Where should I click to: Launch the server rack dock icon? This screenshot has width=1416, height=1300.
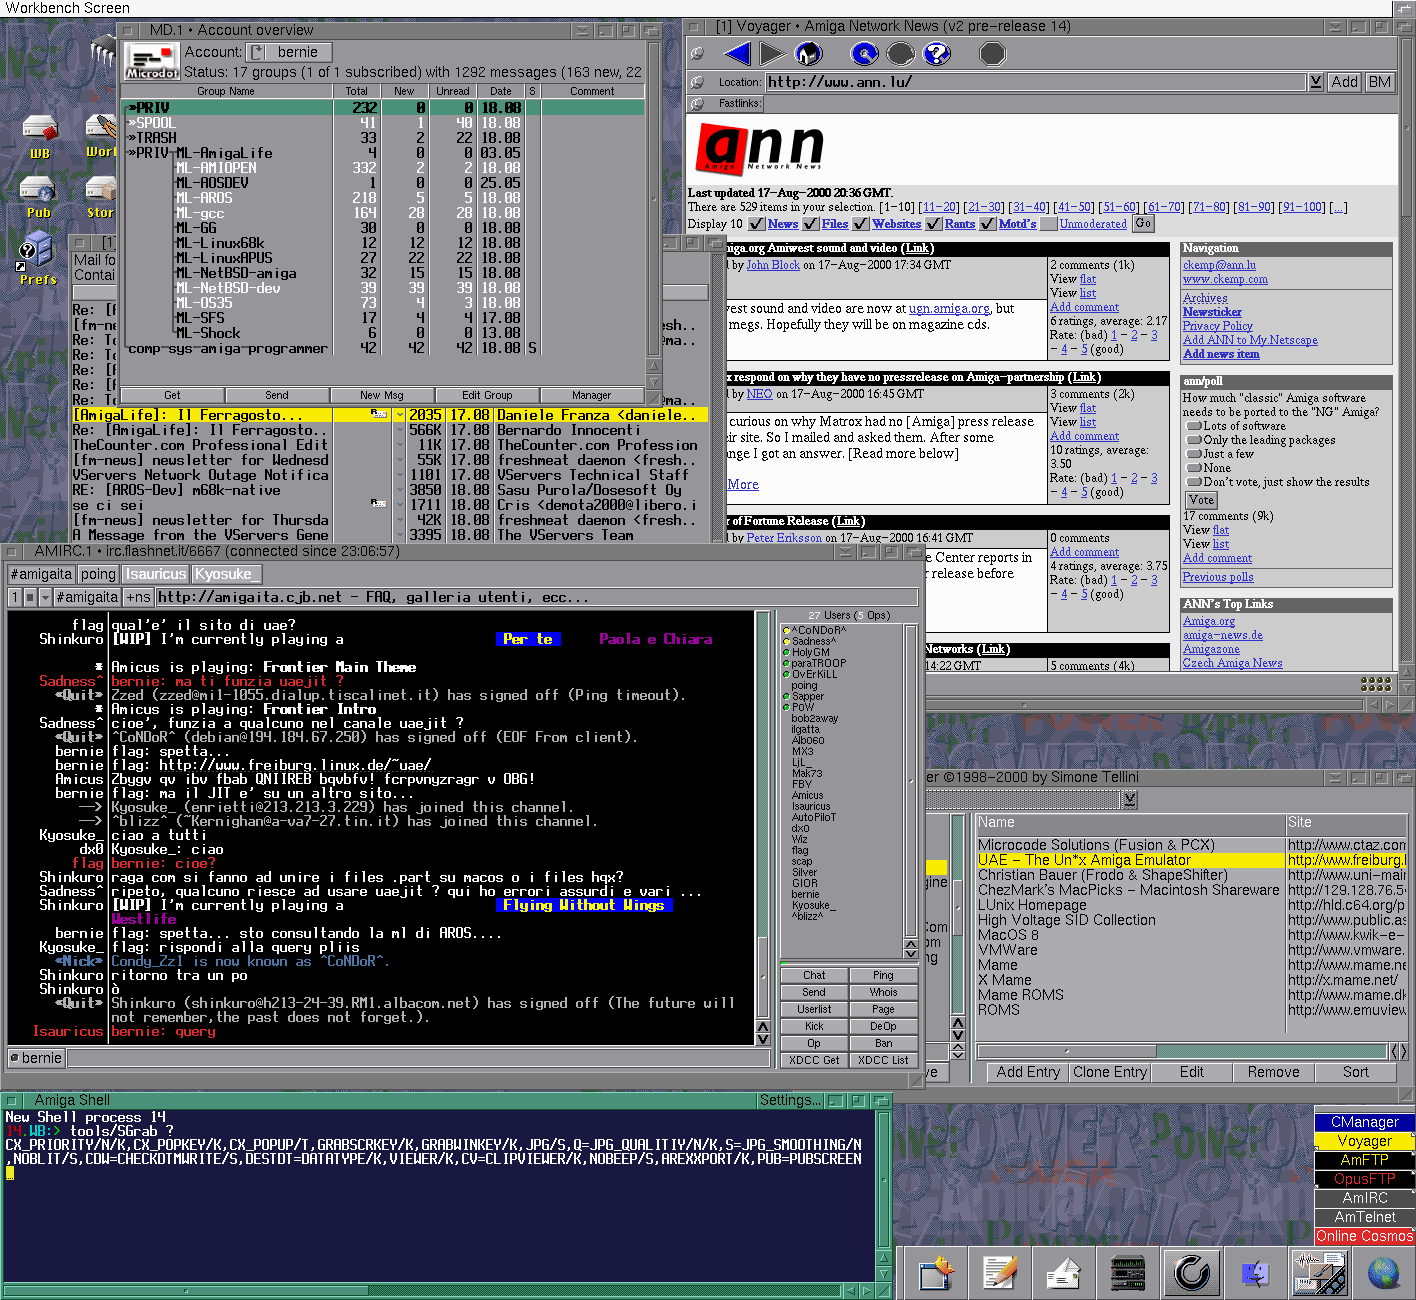click(x=1128, y=1273)
